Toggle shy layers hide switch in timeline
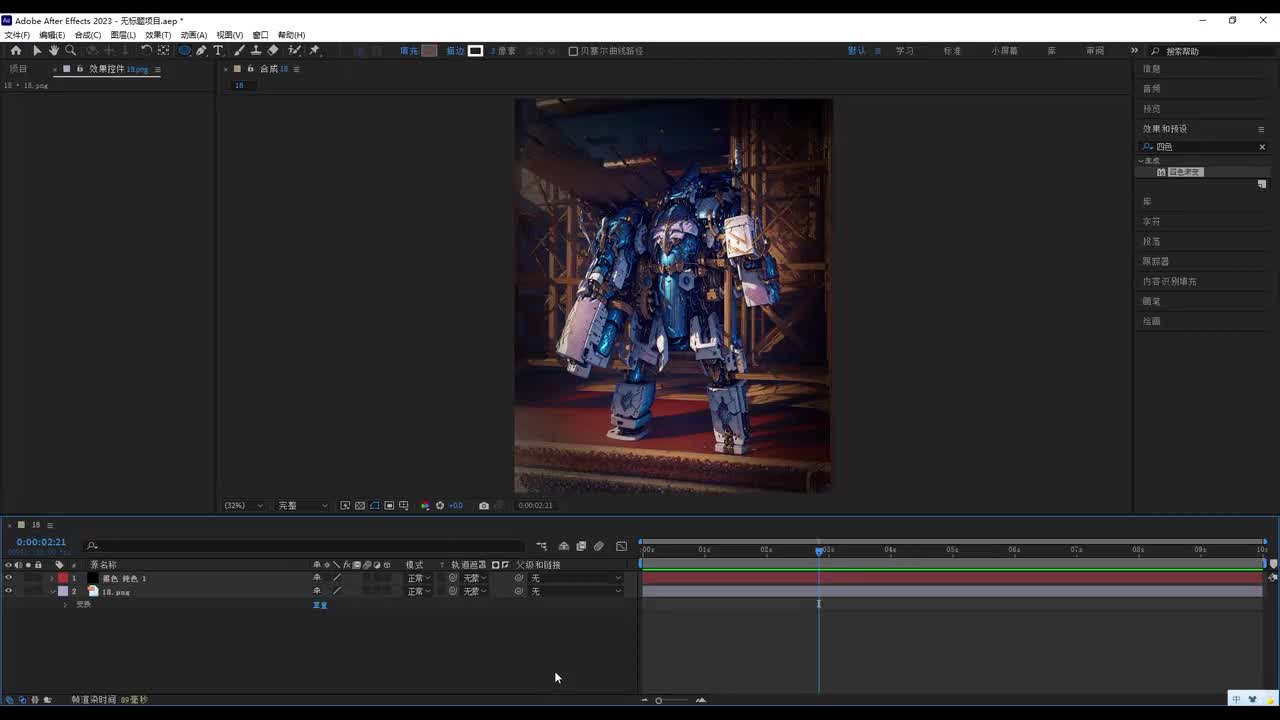 (563, 546)
